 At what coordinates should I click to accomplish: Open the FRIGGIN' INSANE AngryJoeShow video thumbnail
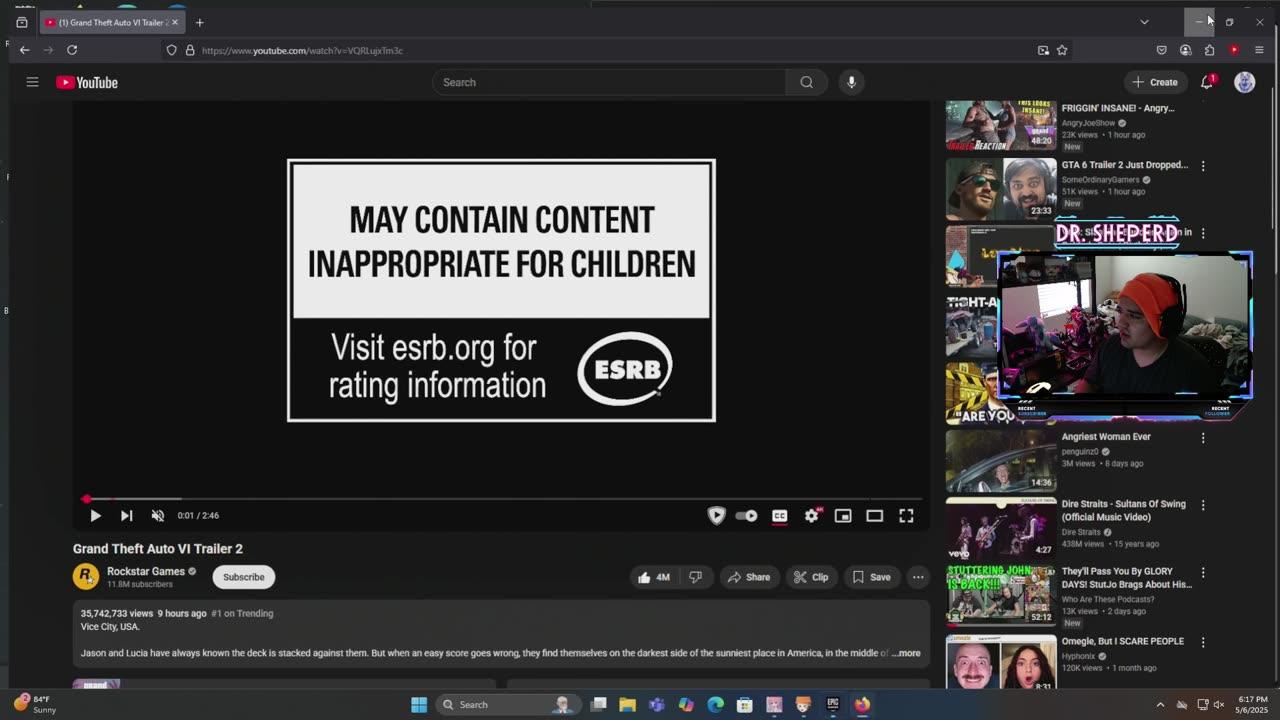1001,125
